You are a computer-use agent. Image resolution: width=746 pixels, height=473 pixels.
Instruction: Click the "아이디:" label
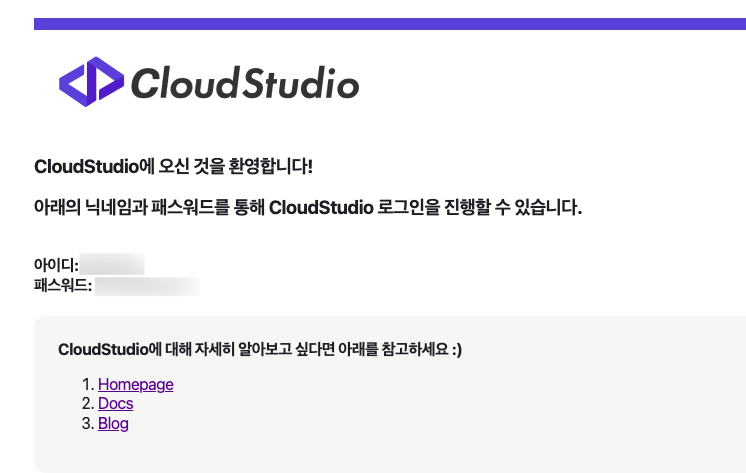pos(56,266)
